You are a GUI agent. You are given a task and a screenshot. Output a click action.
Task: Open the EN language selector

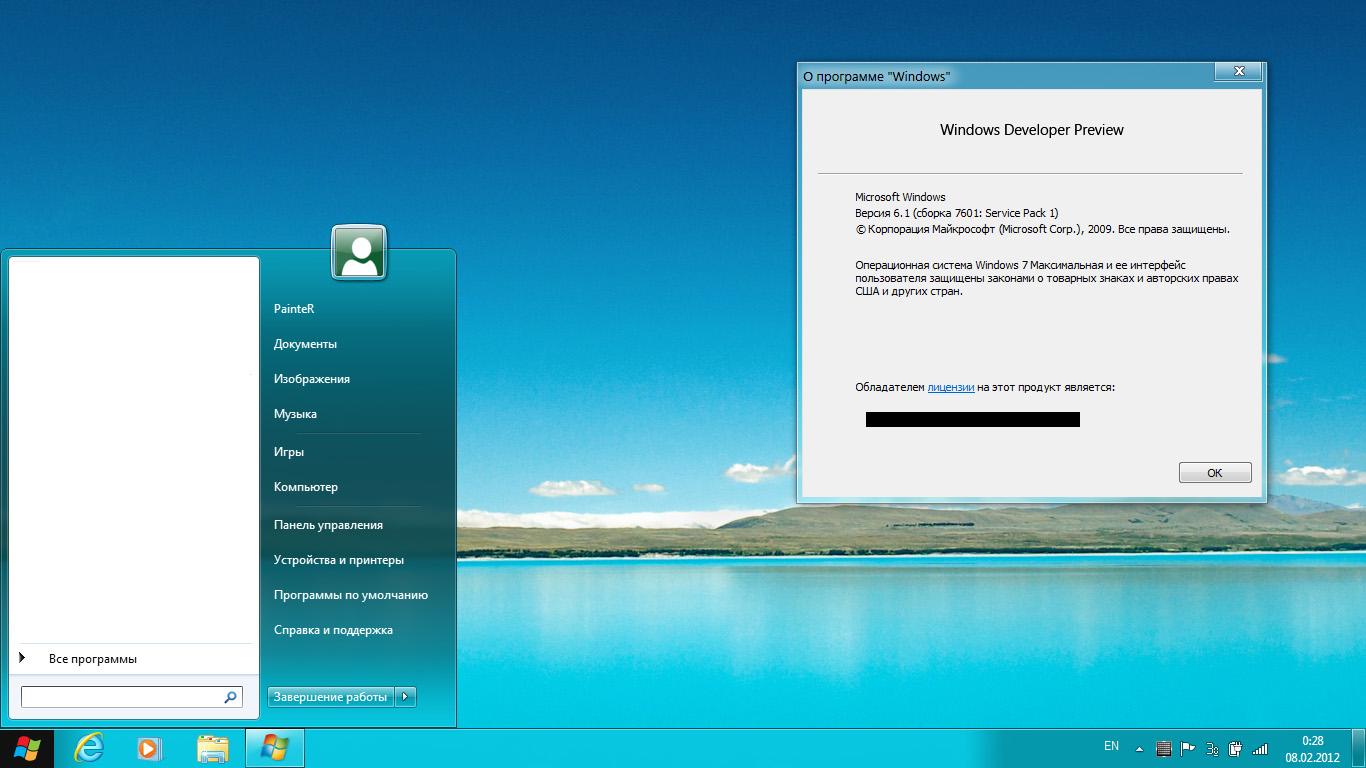tap(1111, 746)
